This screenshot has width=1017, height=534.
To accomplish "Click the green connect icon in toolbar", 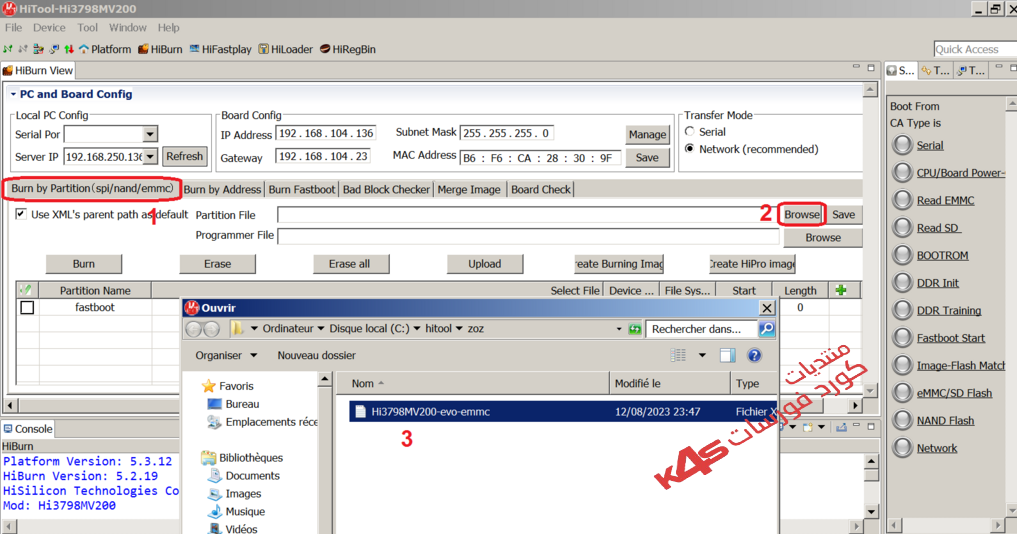I will (x=8, y=49).
